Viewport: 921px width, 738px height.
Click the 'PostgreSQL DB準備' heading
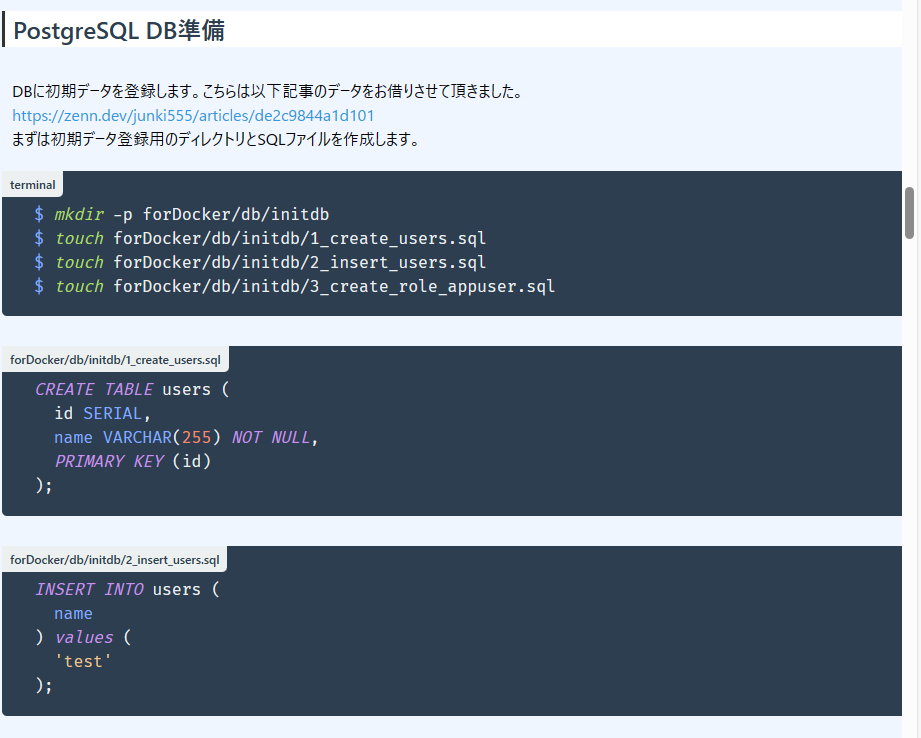point(119,31)
